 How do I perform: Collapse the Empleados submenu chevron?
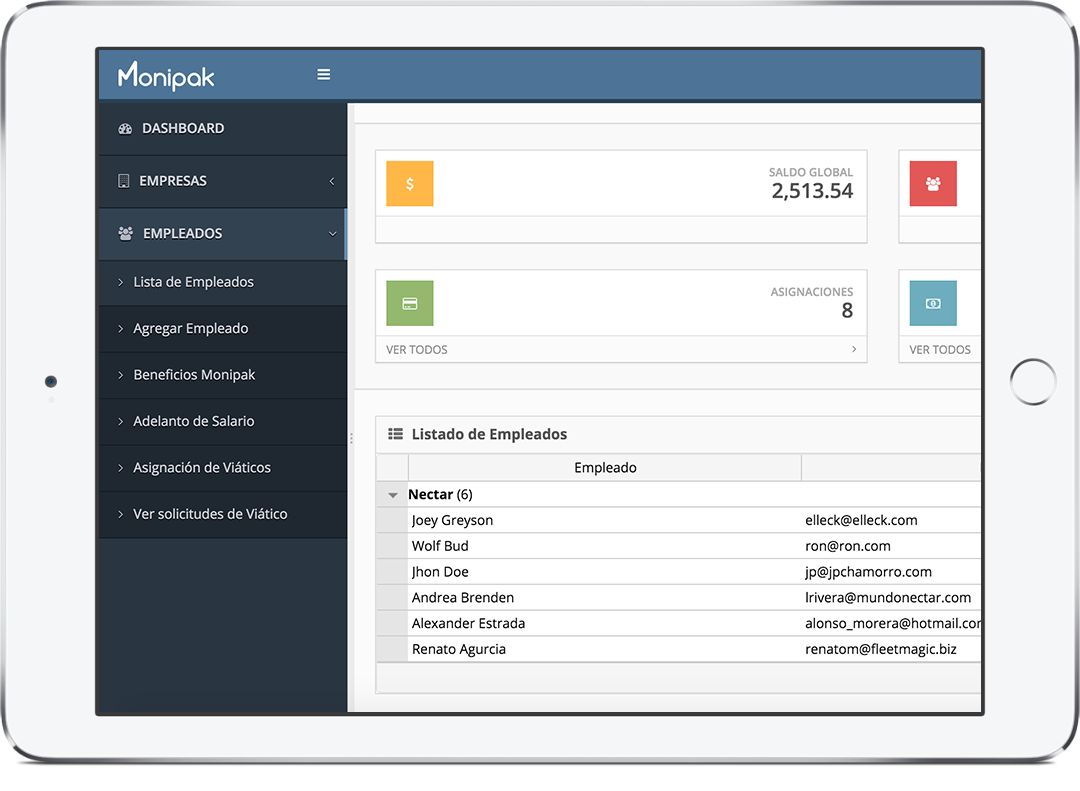point(333,234)
